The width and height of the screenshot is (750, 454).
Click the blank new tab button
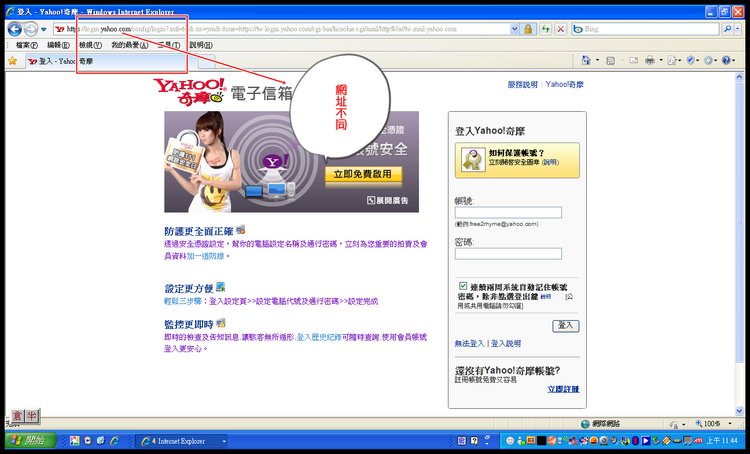tap(206, 61)
